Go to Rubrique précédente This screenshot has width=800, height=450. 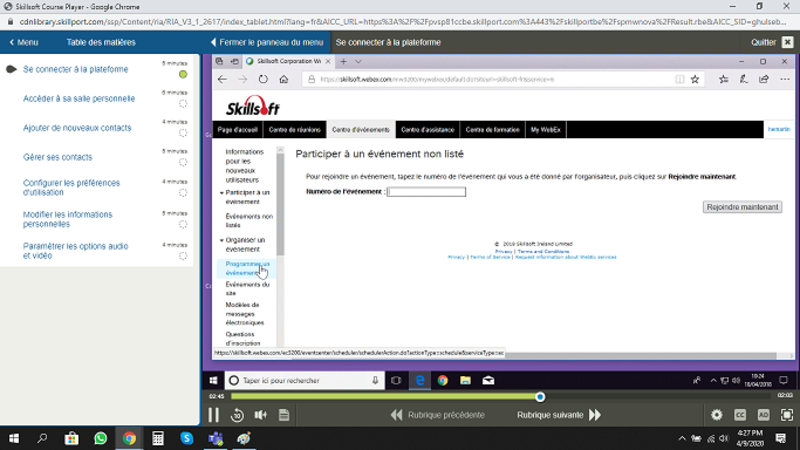tap(438, 415)
